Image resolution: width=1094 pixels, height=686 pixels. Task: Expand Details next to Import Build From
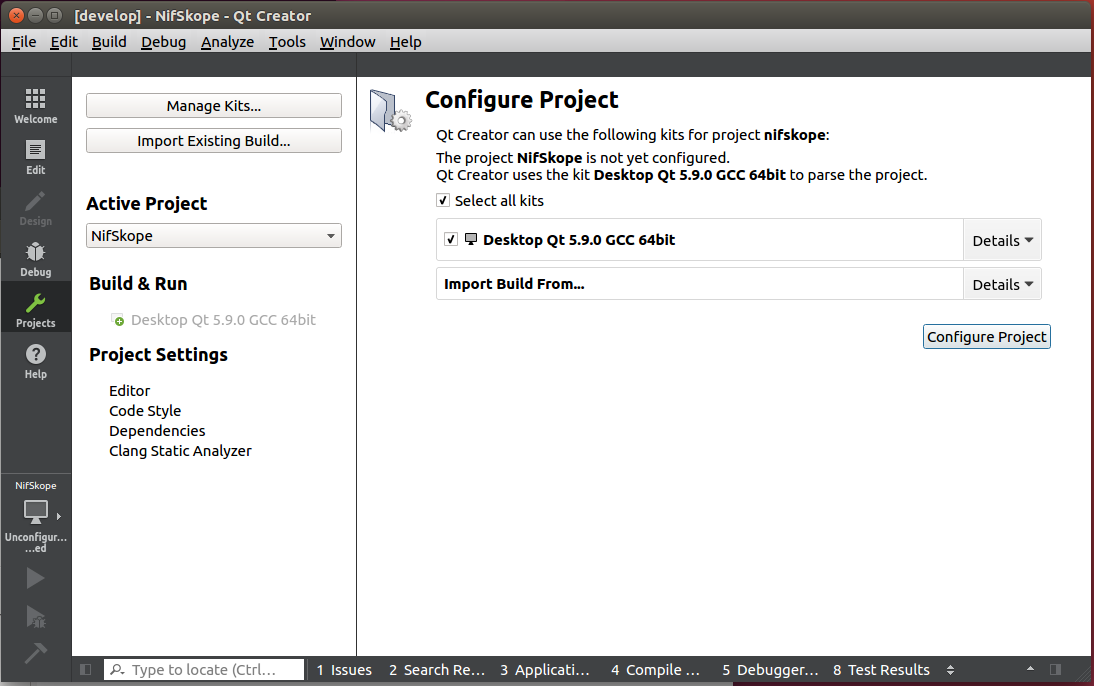point(1002,283)
